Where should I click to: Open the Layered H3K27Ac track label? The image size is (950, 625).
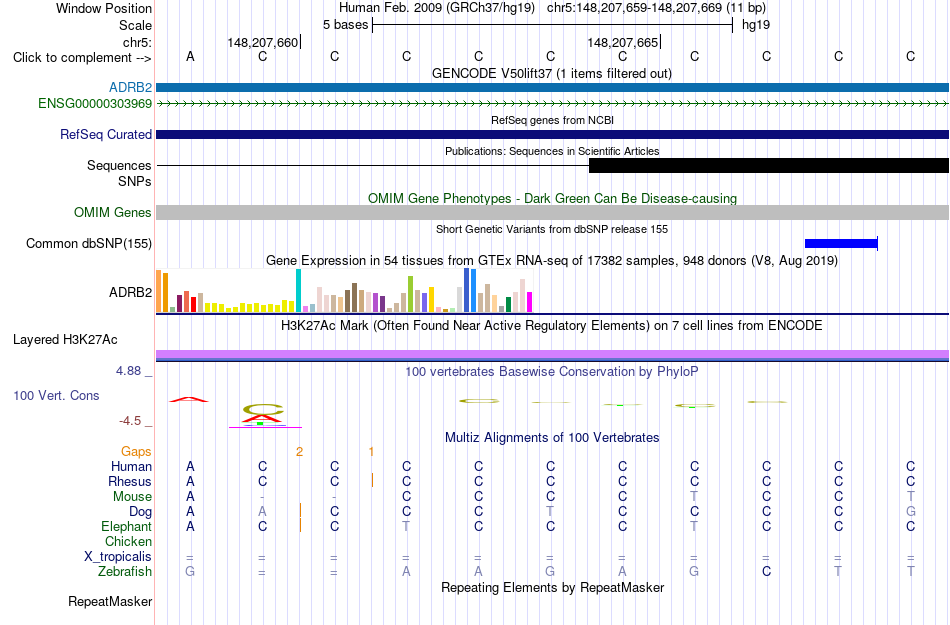65,340
